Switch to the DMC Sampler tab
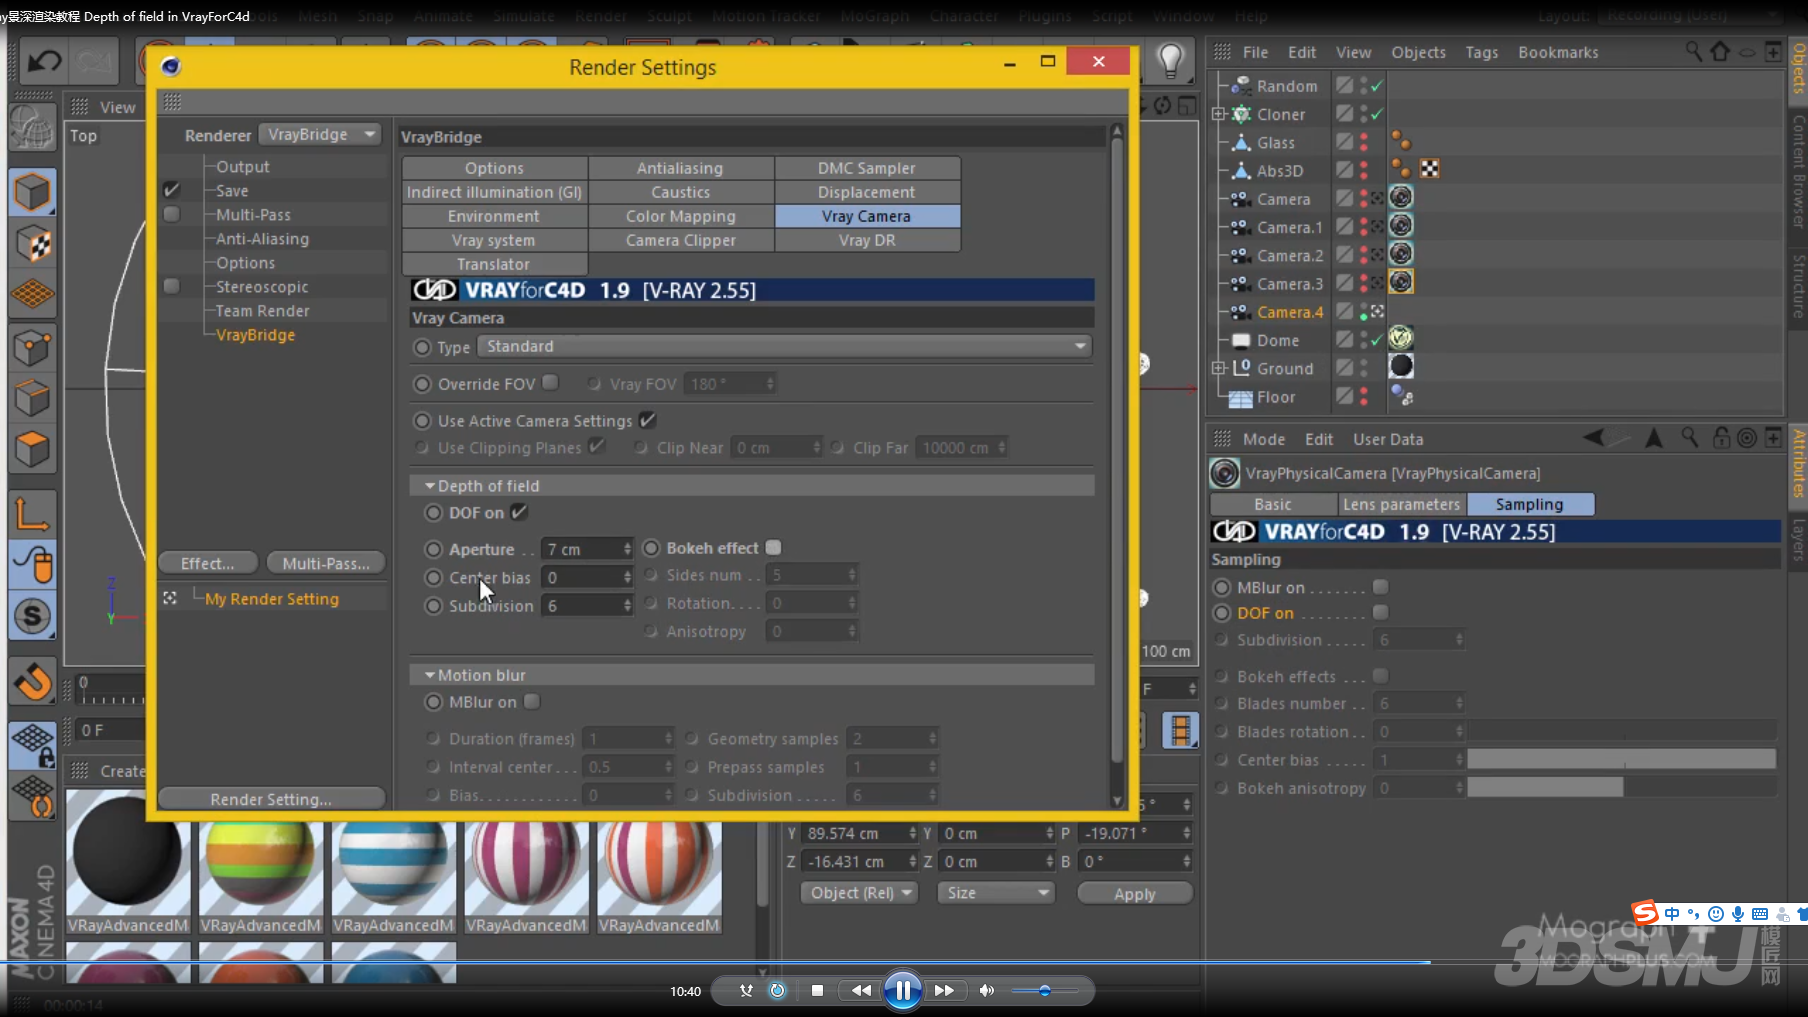Image resolution: width=1808 pixels, height=1017 pixels. pyautogui.click(x=867, y=168)
